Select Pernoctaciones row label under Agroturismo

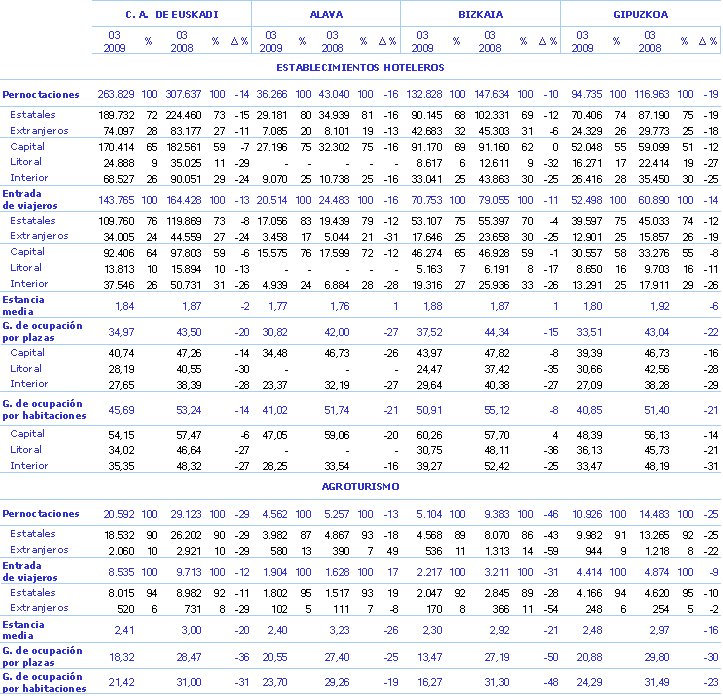(41, 514)
